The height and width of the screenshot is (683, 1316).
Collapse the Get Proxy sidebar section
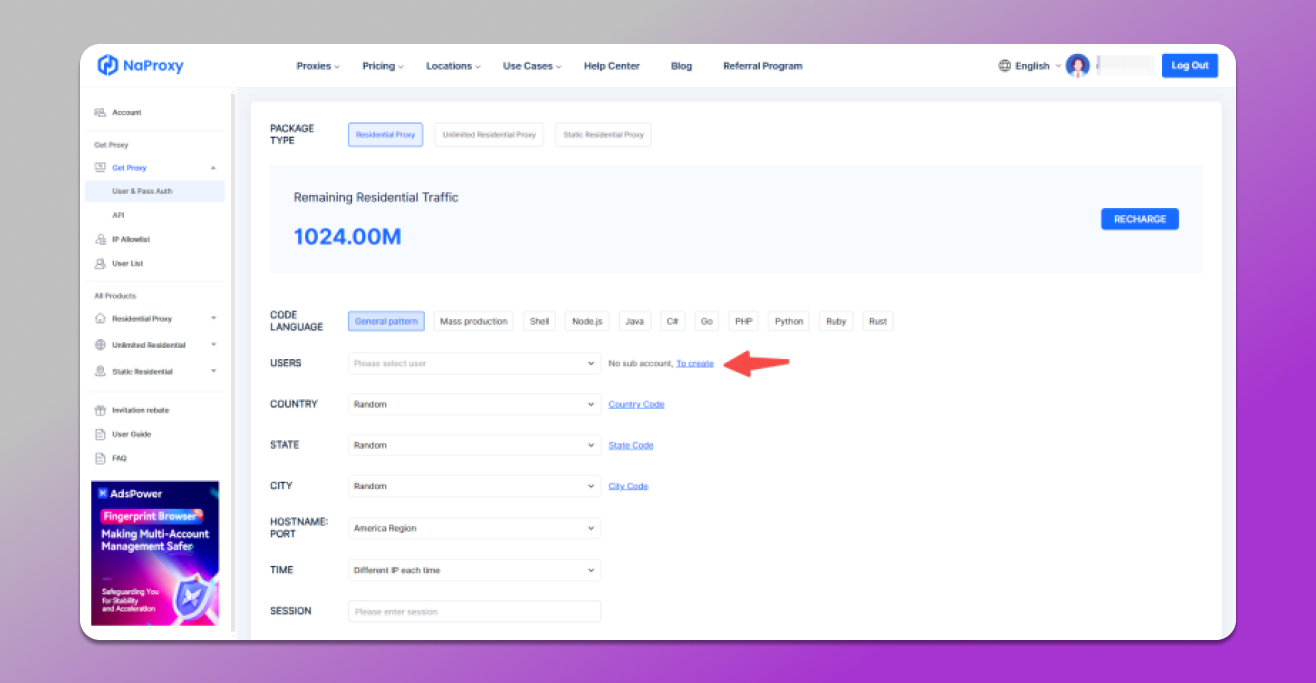pos(213,168)
